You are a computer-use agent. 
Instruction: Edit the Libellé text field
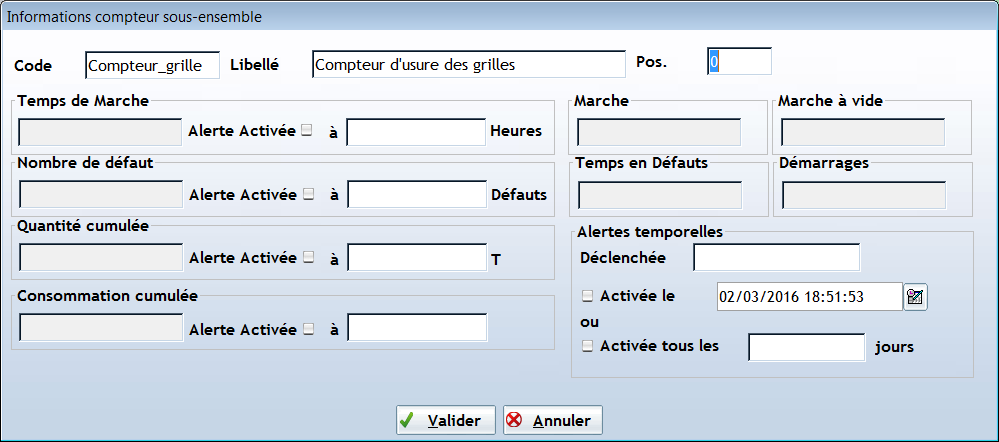tap(469, 64)
